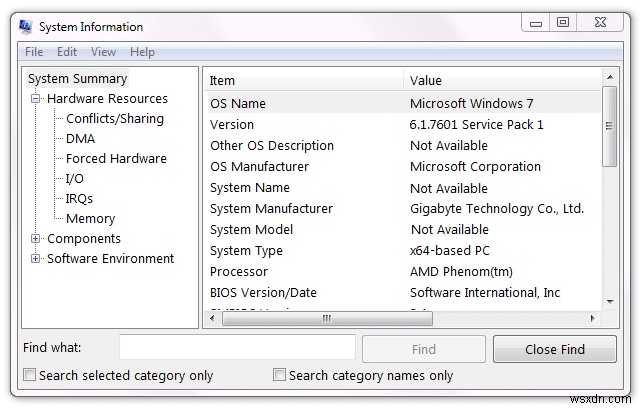Open the File menu
The height and width of the screenshot is (409, 643).
point(34,52)
